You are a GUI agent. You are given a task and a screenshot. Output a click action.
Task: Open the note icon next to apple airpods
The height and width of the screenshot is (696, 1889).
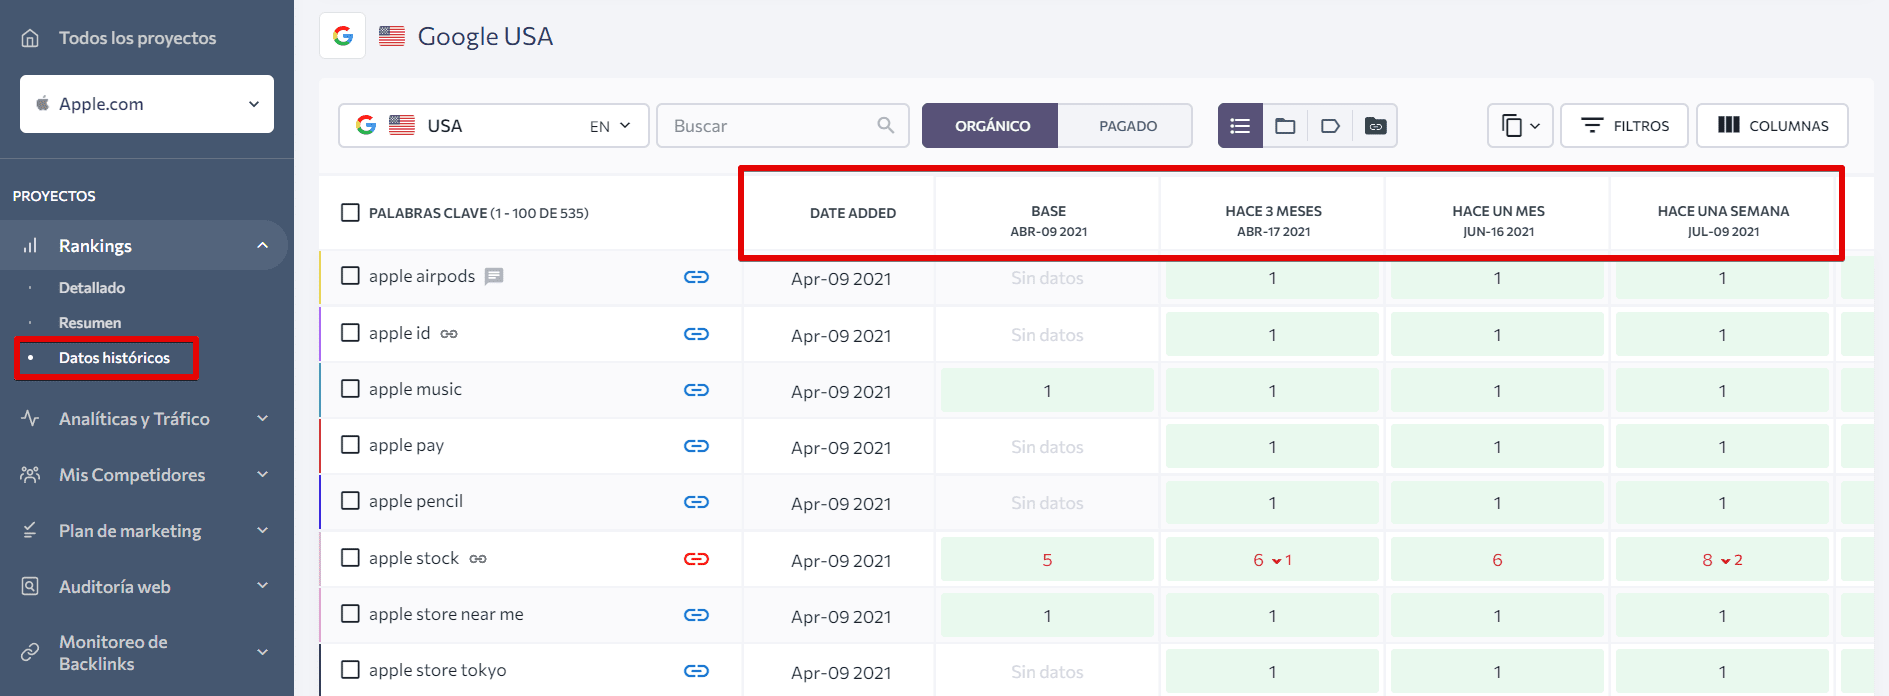(x=494, y=276)
